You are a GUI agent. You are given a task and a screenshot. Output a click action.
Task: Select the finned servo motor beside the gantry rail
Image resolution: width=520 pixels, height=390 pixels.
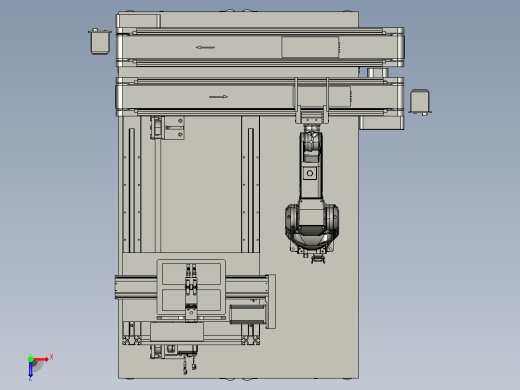click(x=248, y=314)
